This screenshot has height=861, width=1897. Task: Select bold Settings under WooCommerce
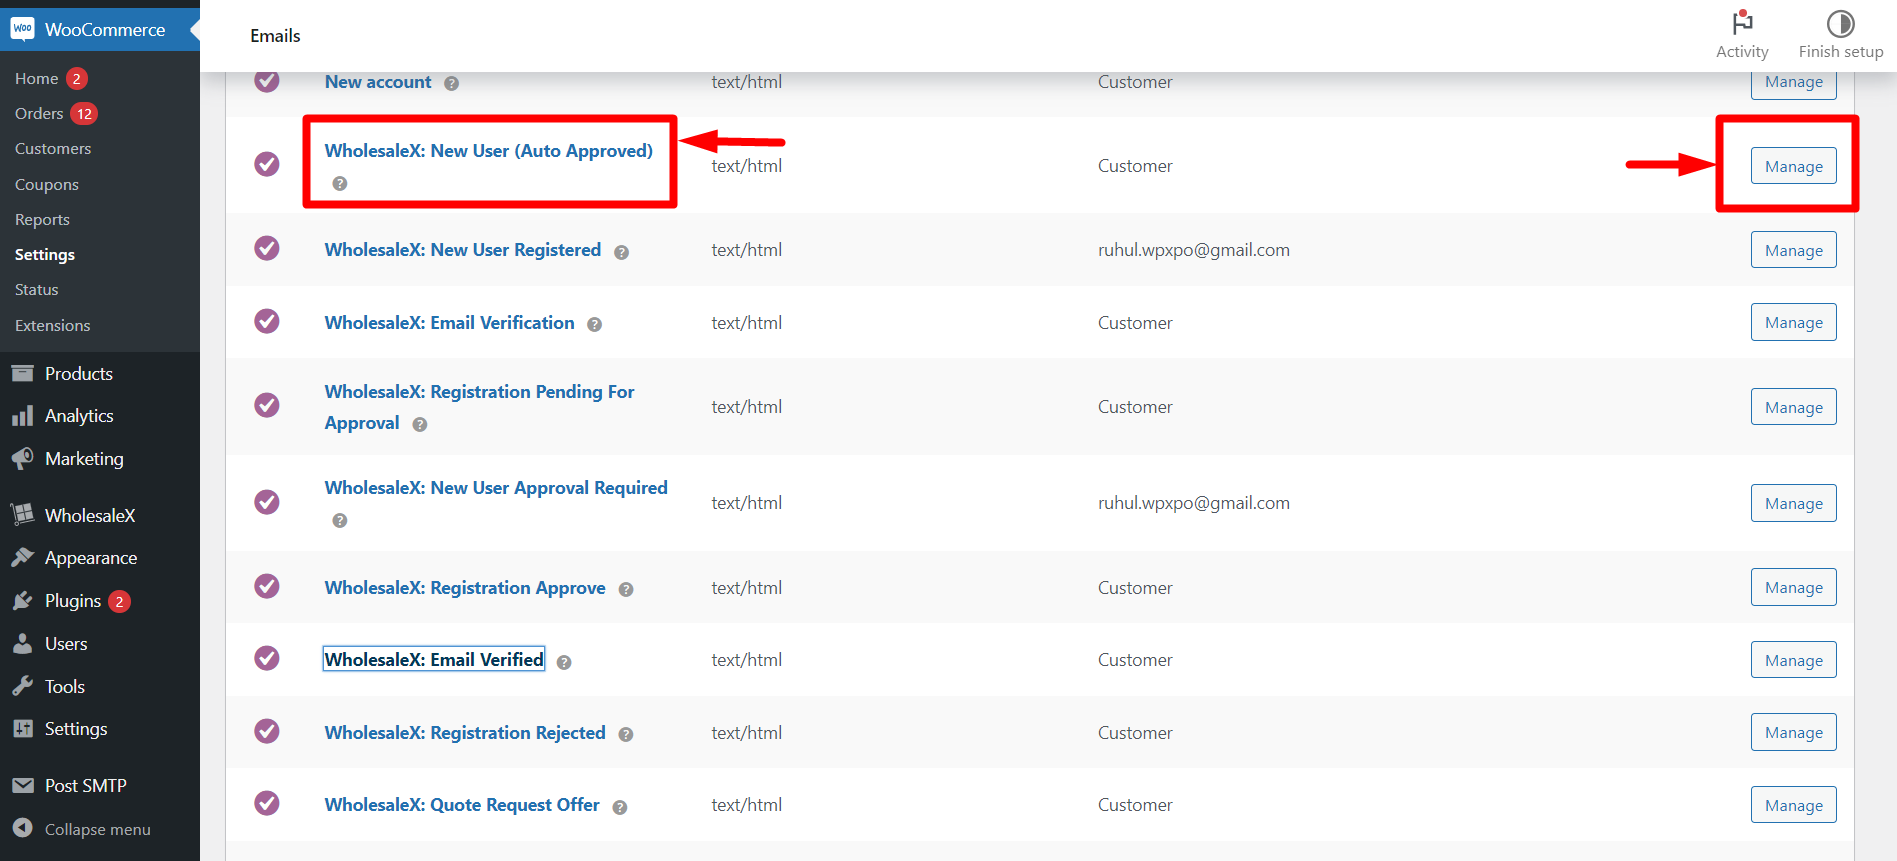click(45, 254)
